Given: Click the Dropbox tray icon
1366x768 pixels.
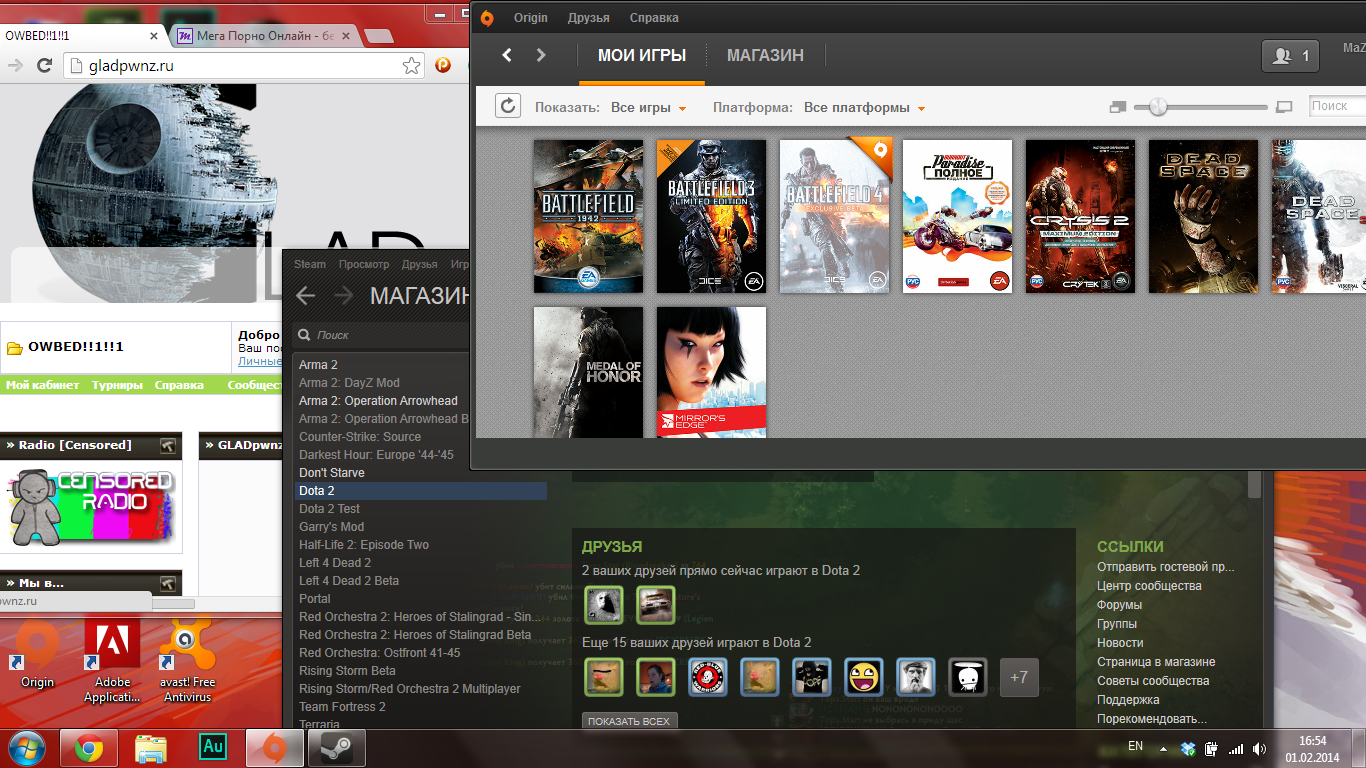Looking at the screenshot, I should [1188, 748].
